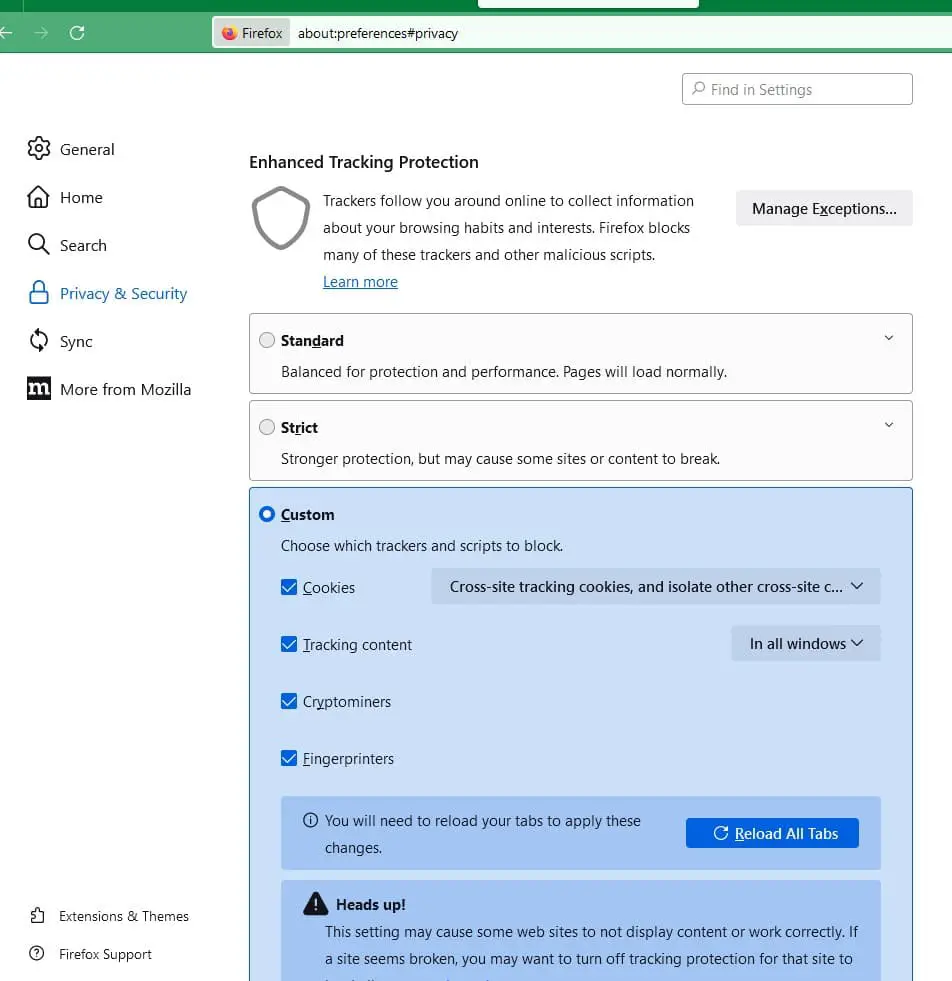Viewport: 952px width, 981px height.
Task: Click the forward navigation arrow
Action: (41, 33)
